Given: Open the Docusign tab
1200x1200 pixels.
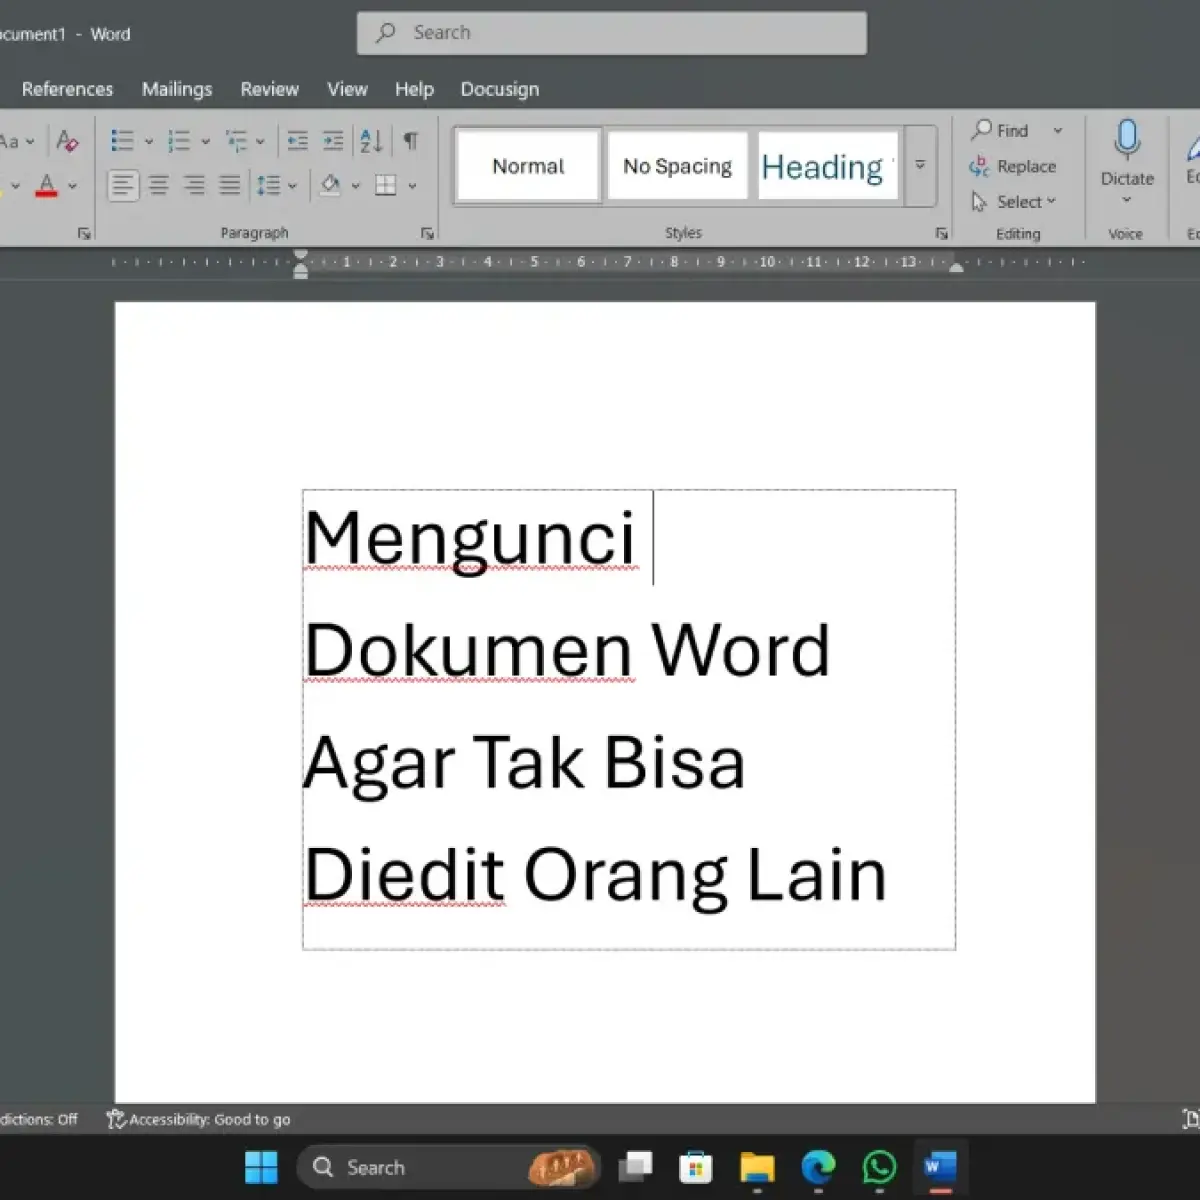Looking at the screenshot, I should coord(500,89).
